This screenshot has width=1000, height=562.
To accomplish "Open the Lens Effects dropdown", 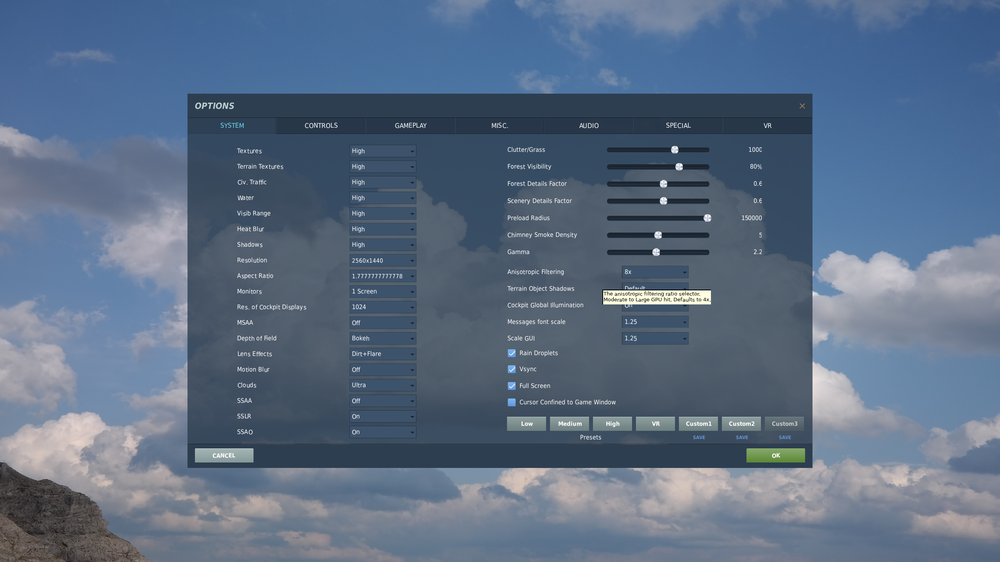I will (383, 354).
